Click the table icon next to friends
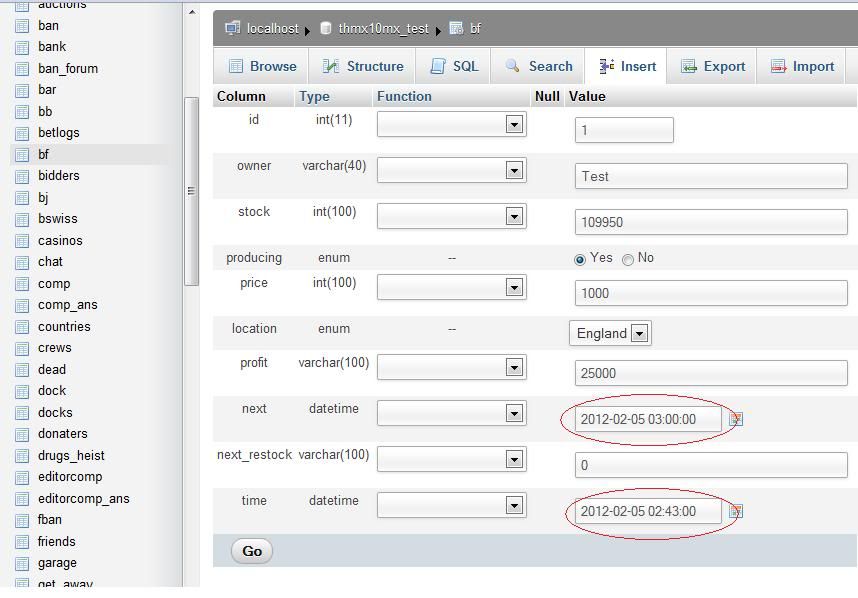This screenshot has height=598, width=858. tap(22, 541)
